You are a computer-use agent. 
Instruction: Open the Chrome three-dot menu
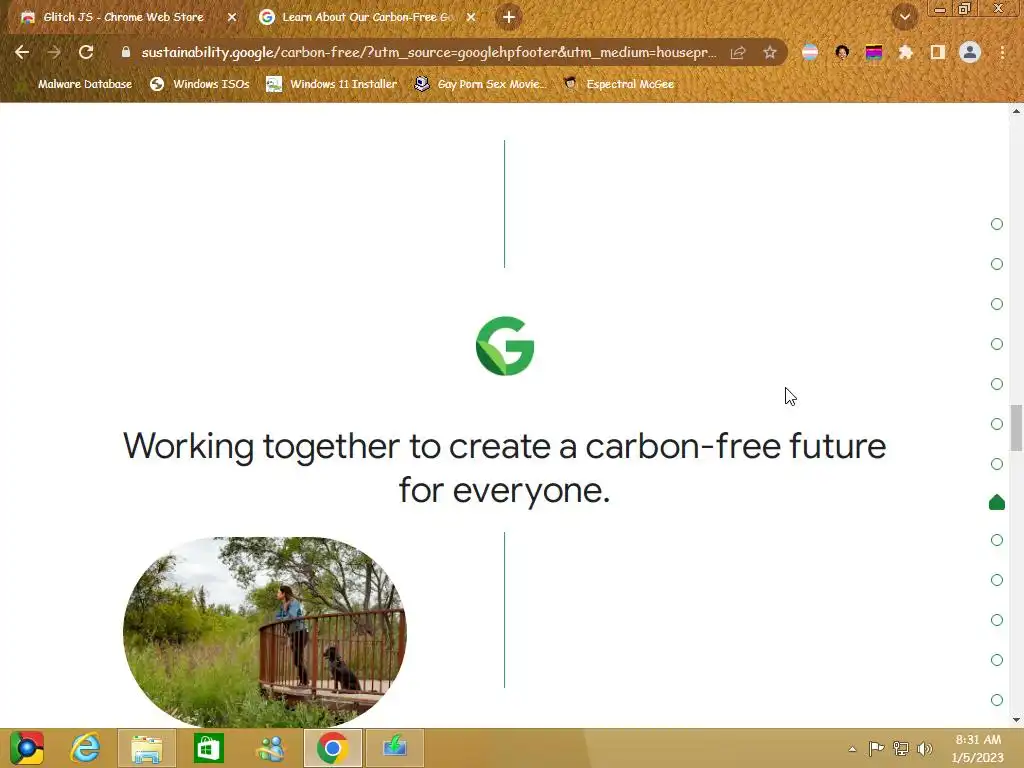(1002, 52)
